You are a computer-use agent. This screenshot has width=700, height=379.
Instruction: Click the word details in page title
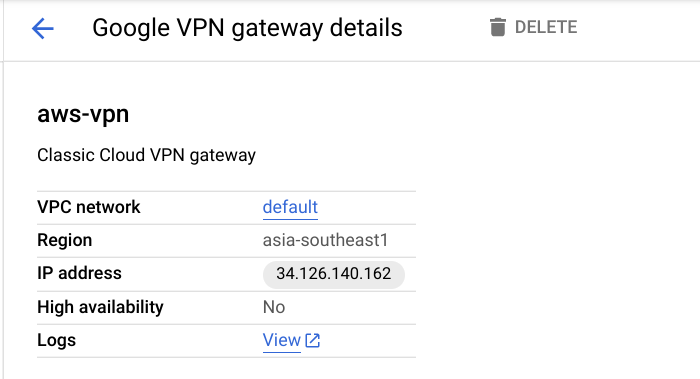click(x=366, y=28)
